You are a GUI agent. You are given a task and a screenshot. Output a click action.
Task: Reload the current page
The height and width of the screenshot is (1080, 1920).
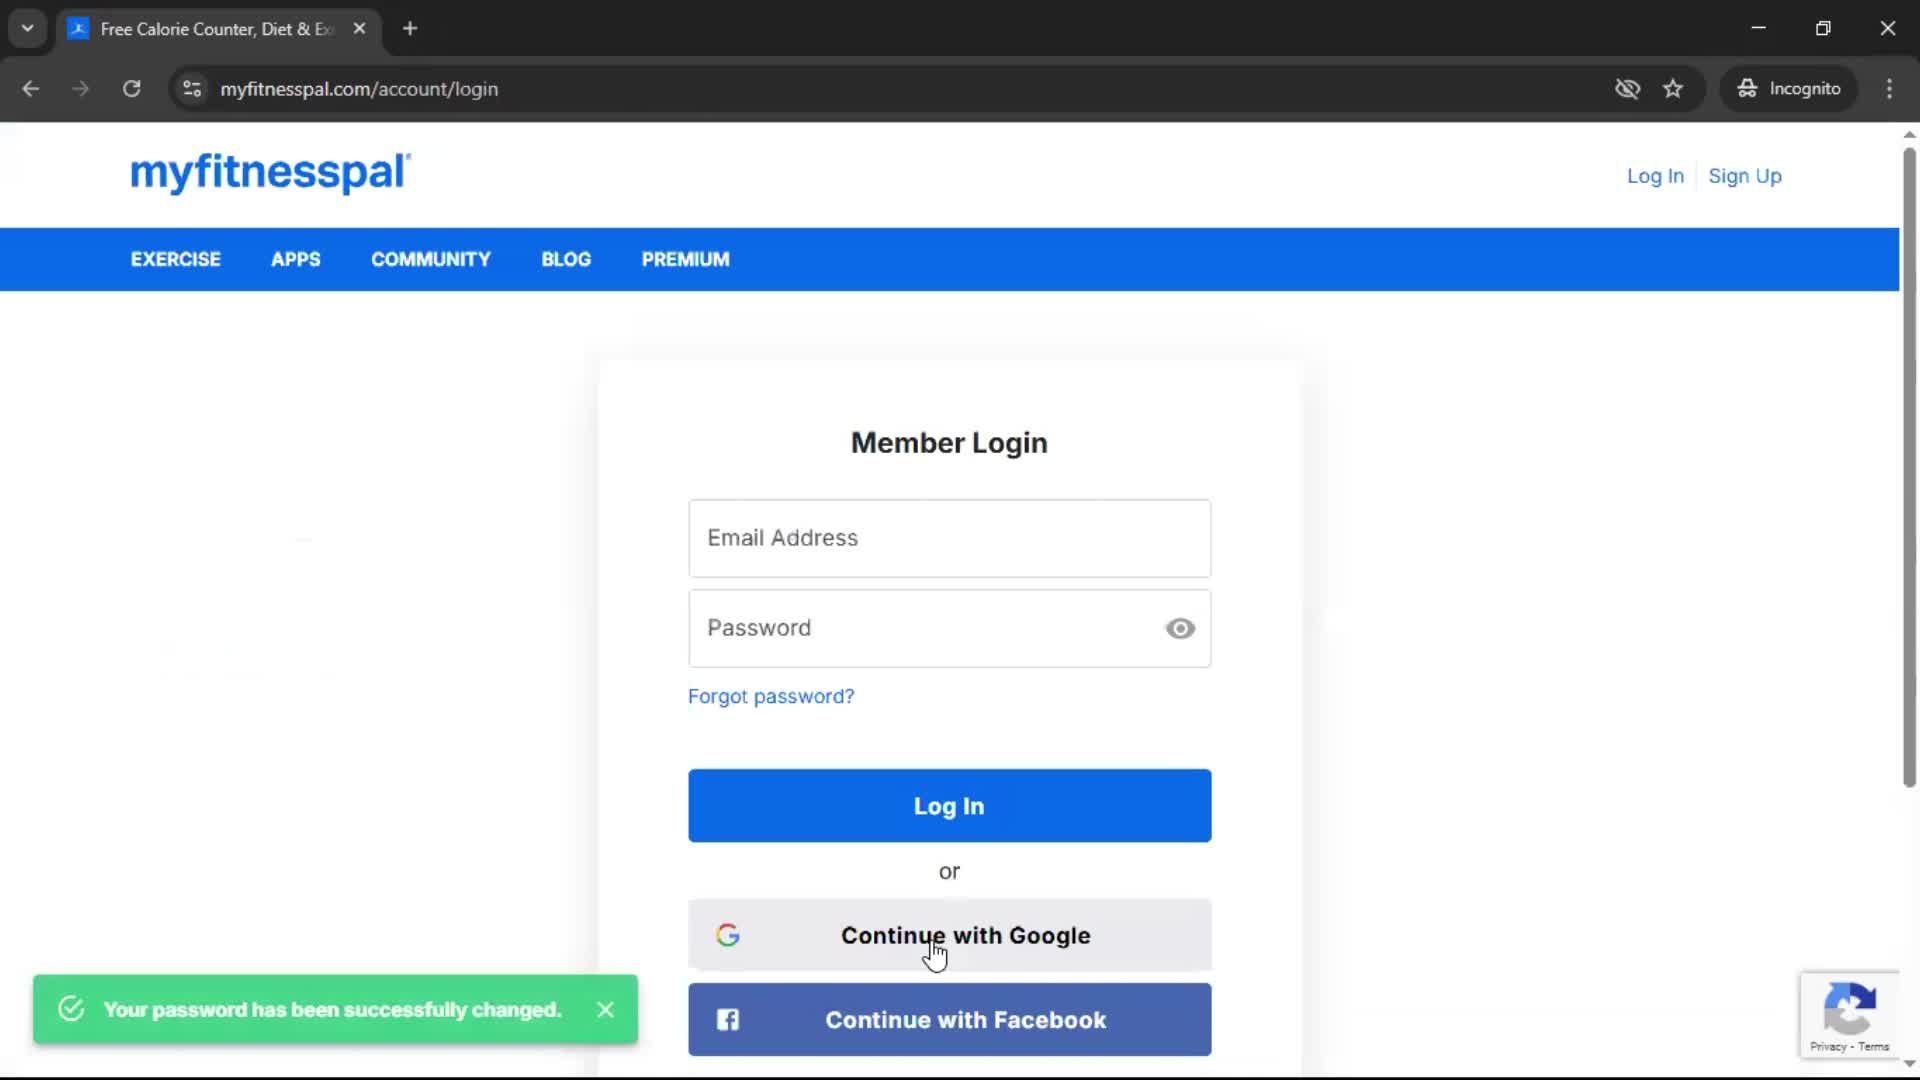(132, 89)
